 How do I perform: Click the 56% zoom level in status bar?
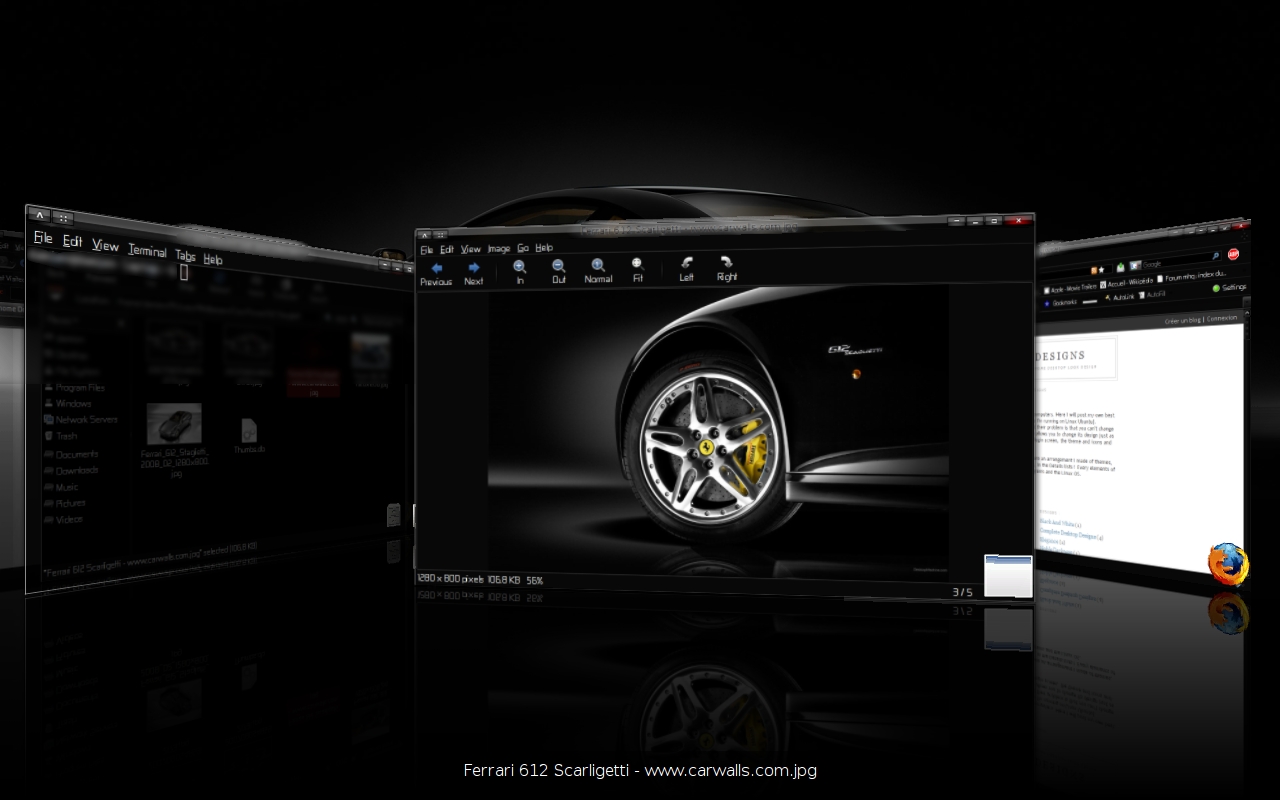(535, 580)
